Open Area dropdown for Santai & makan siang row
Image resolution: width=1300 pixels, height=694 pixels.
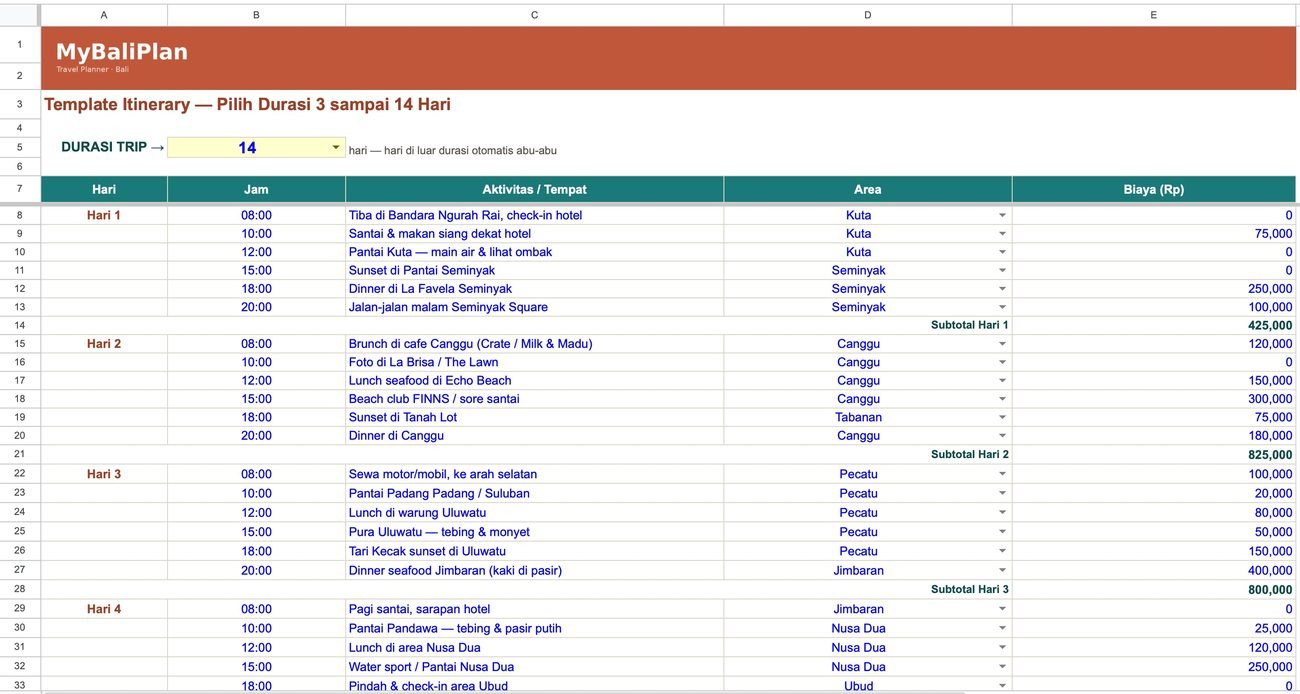coord(1002,233)
